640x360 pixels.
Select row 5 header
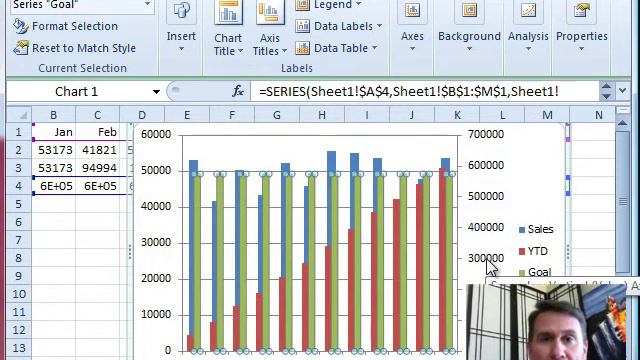click(x=19, y=204)
